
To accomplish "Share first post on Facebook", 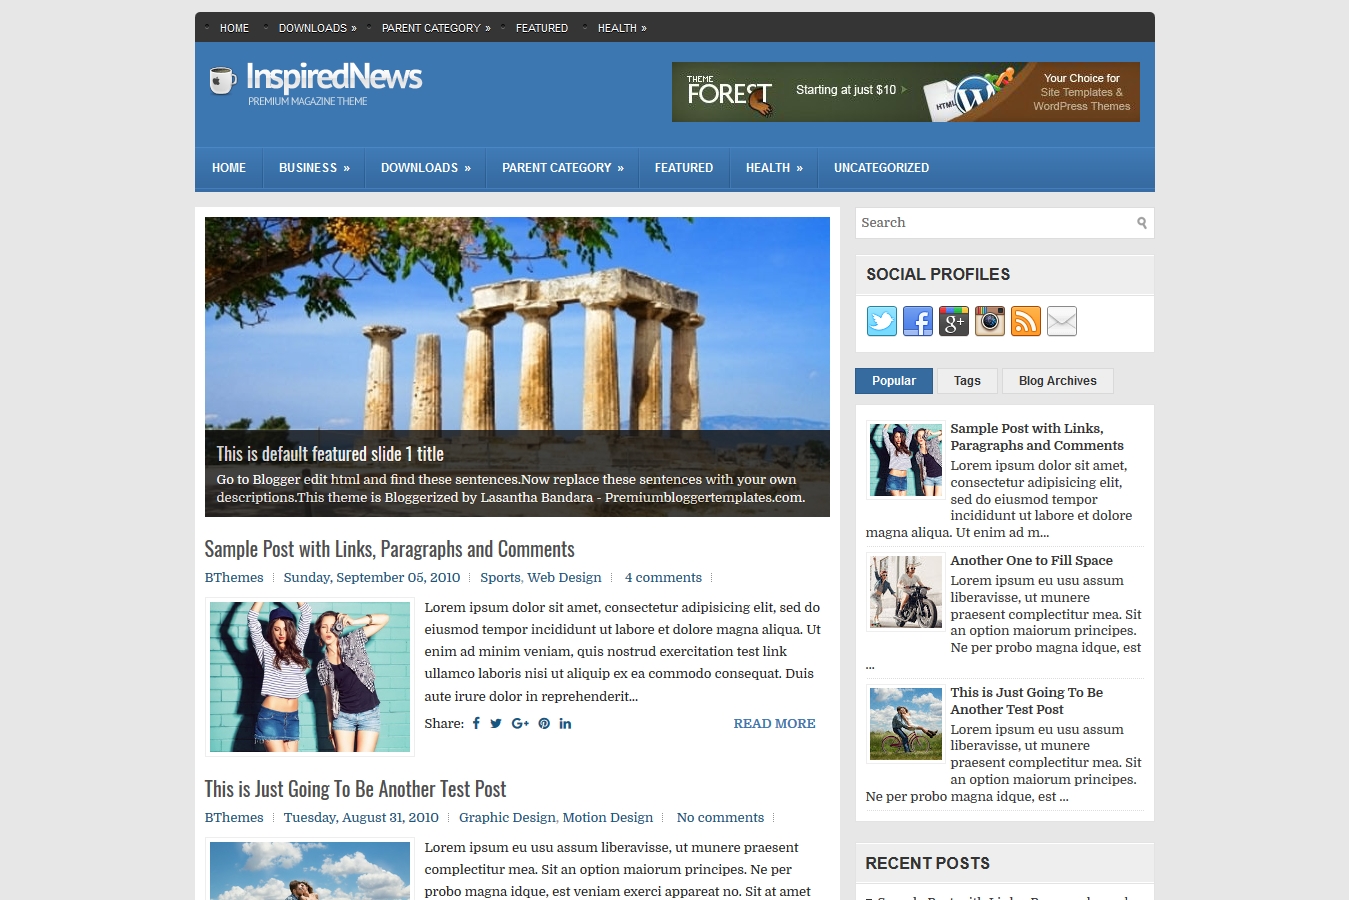I will pyautogui.click(x=476, y=723).
